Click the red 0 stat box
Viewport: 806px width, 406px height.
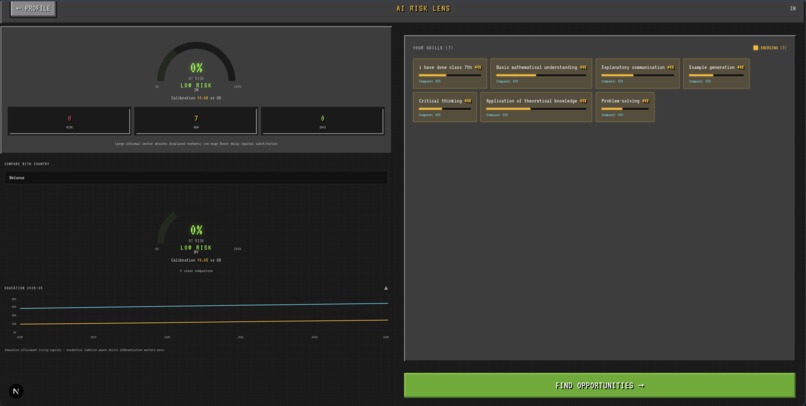[69, 121]
